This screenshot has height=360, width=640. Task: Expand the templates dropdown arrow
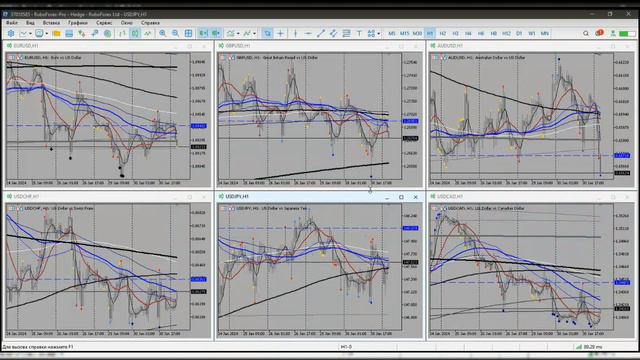[254, 33]
